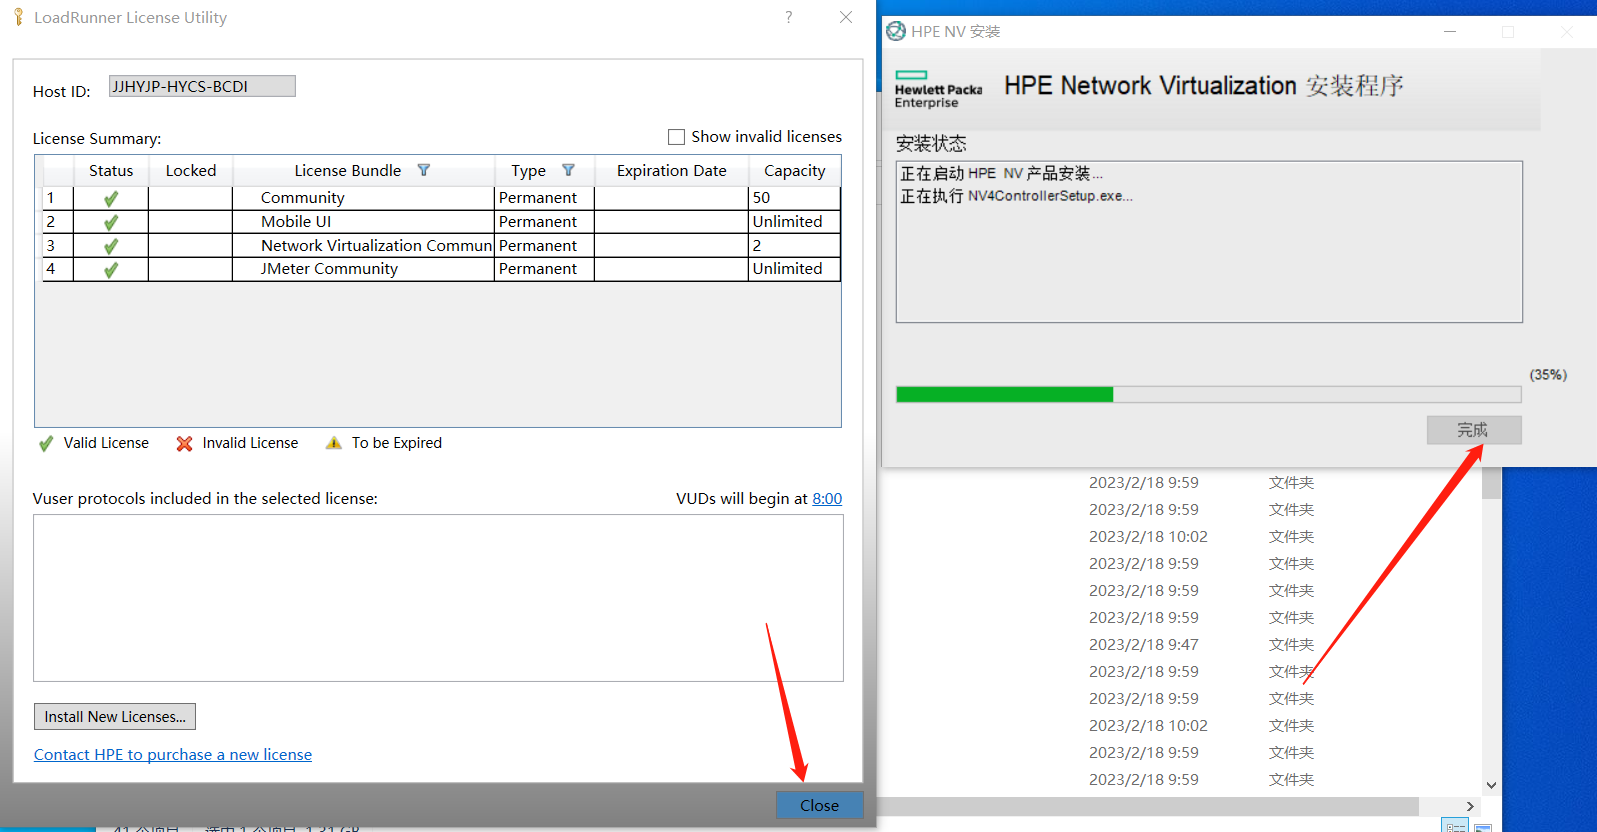Sort by the Locked column header
The width and height of the screenshot is (1597, 832).
[x=191, y=171]
